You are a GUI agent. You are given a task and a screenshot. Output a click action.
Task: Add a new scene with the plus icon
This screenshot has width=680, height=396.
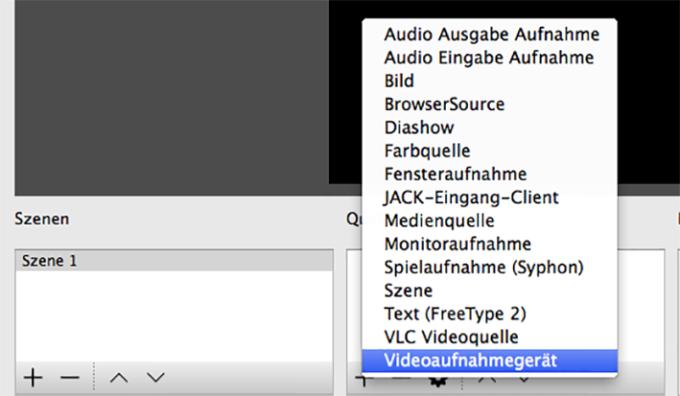tap(33, 377)
